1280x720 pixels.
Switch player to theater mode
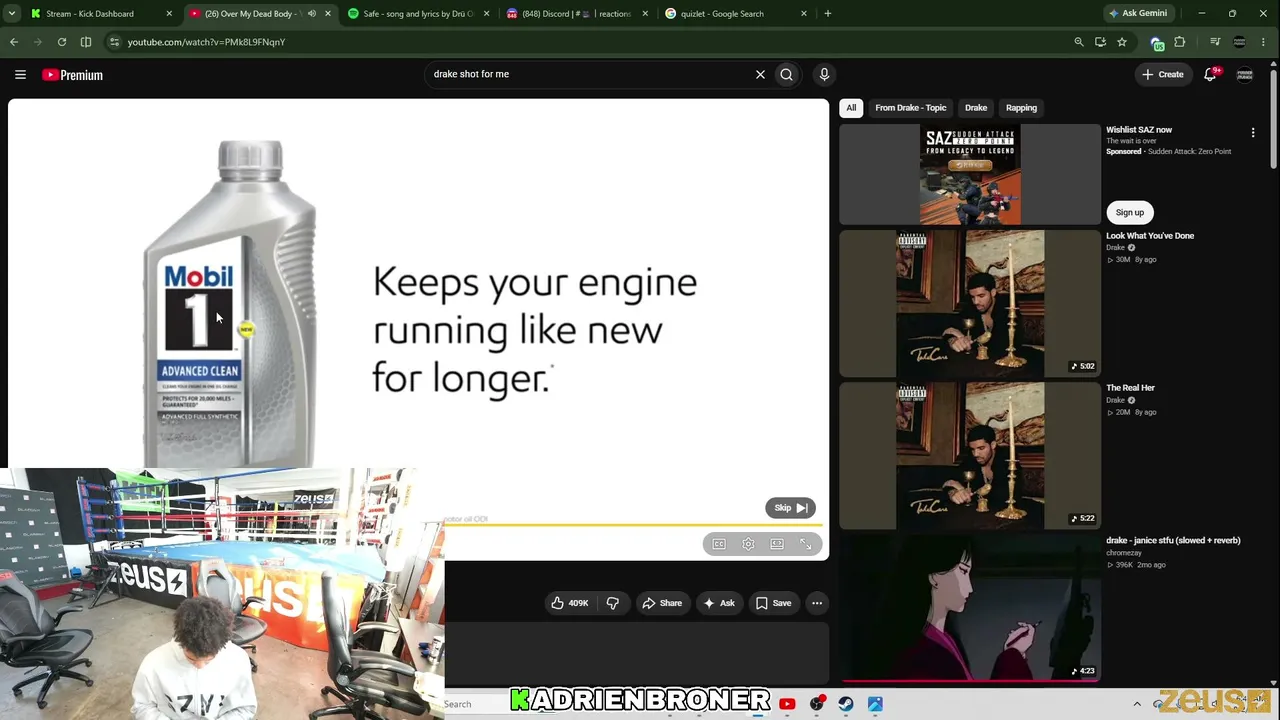click(777, 544)
